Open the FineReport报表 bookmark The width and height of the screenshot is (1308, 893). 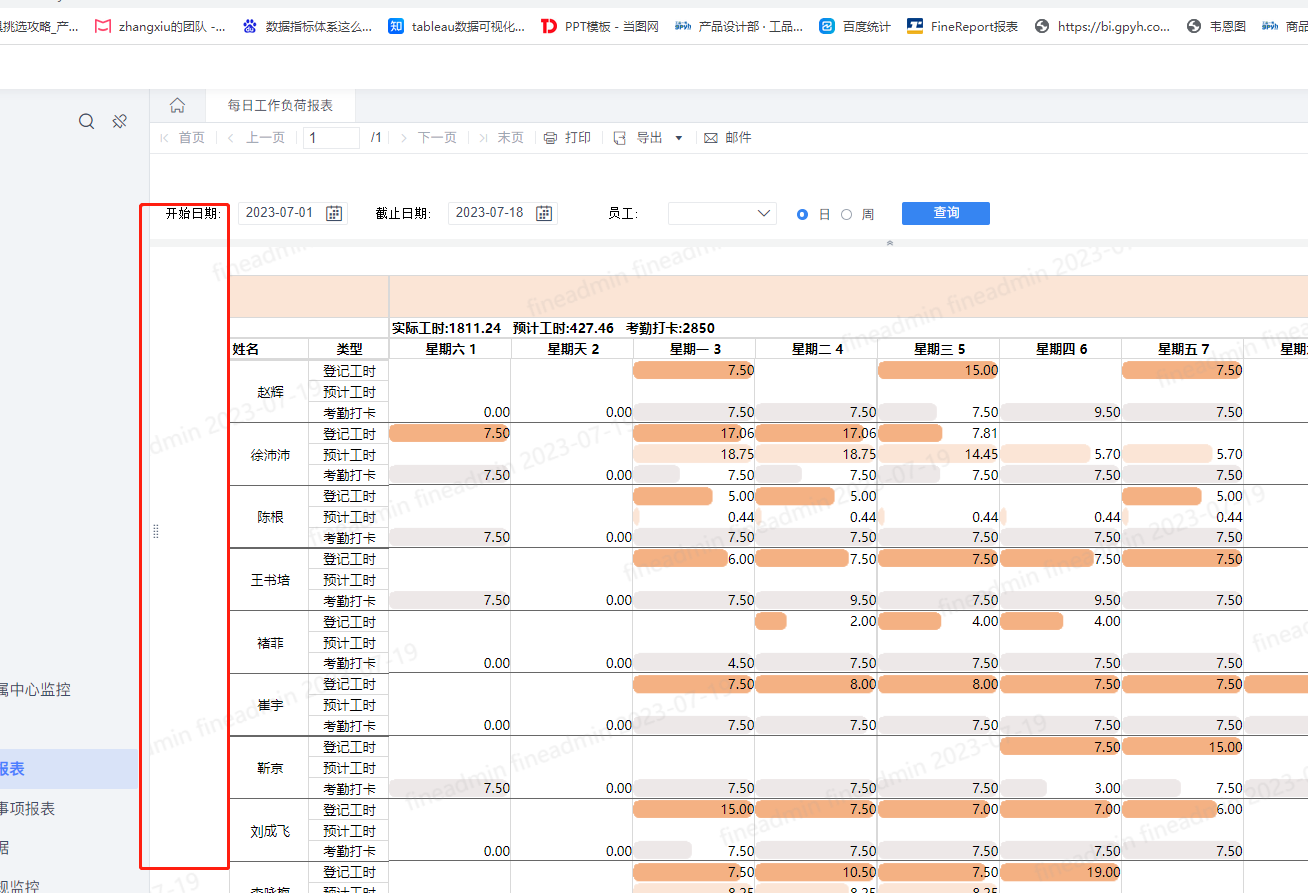(x=963, y=27)
